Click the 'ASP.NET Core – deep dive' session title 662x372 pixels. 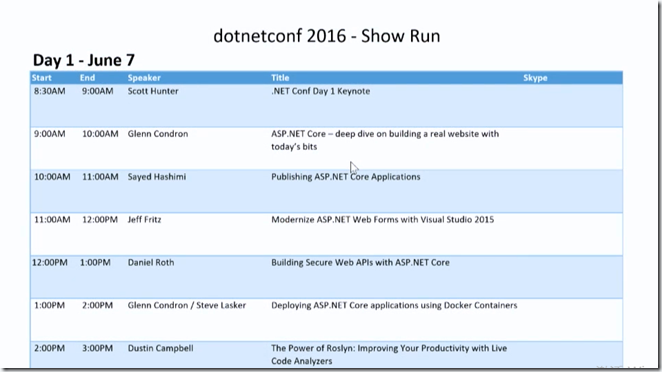pos(385,140)
